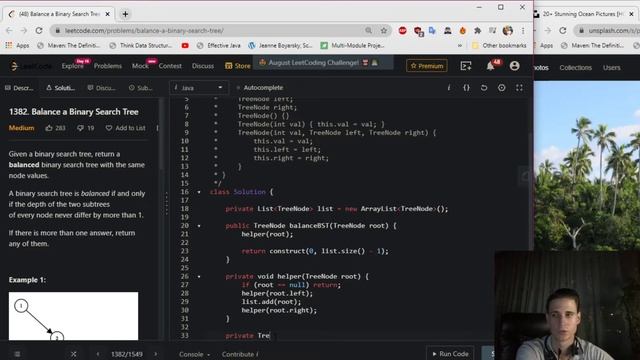This screenshot has width=640, height=360.
Task: Open the Effective Java bookmark
Action: click(219, 45)
